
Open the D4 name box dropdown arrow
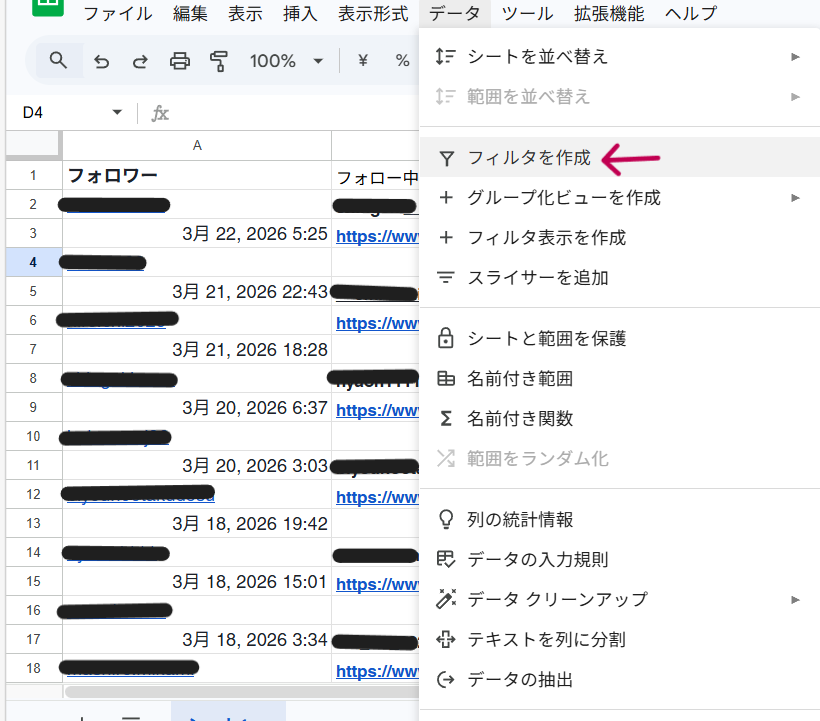point(117,113)
